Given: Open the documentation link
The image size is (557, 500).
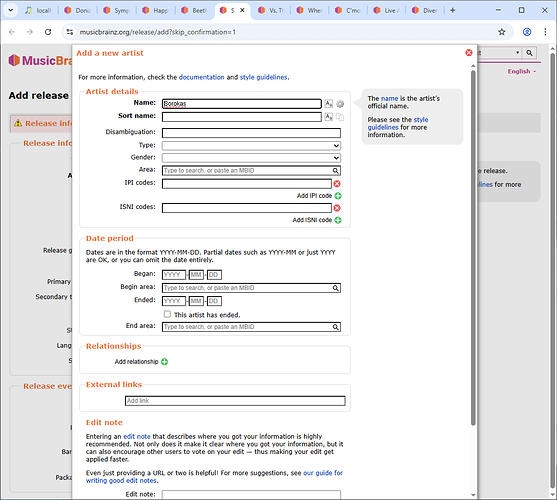Looking at the screenshot, I should click(201, 77).
